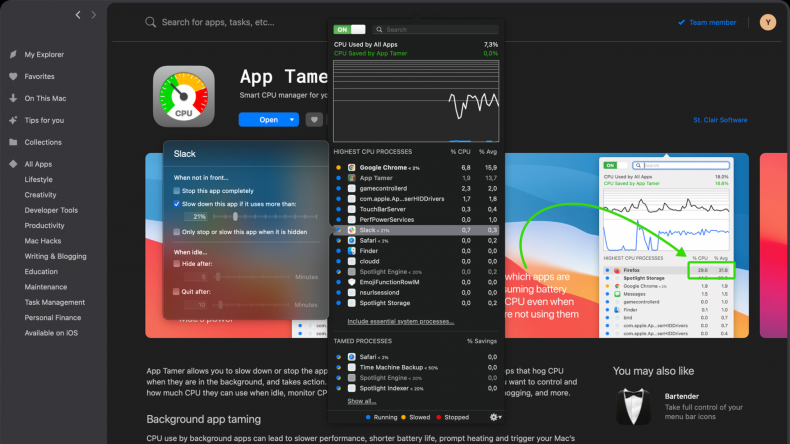Click the Collections folder icon
Viewport: 790px width, 444px height.
[13, 142]
